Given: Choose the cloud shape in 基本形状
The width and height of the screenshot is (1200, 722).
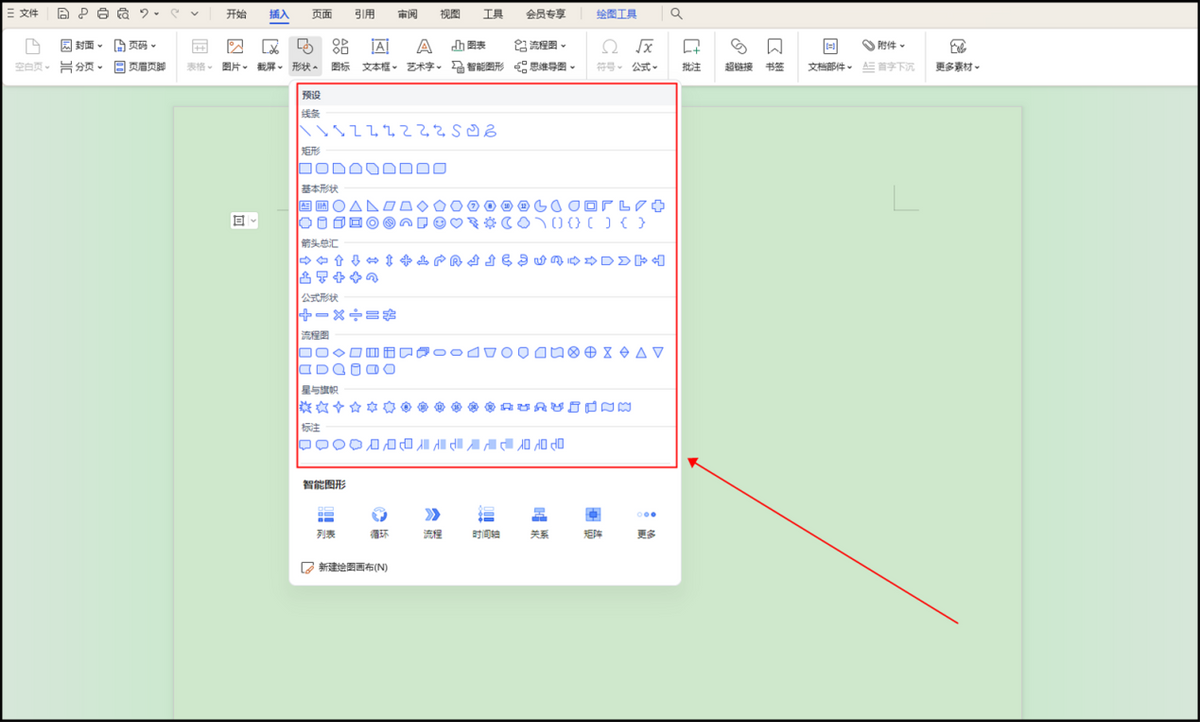Looking at the screenshot, I should click(x=523, y=223).
